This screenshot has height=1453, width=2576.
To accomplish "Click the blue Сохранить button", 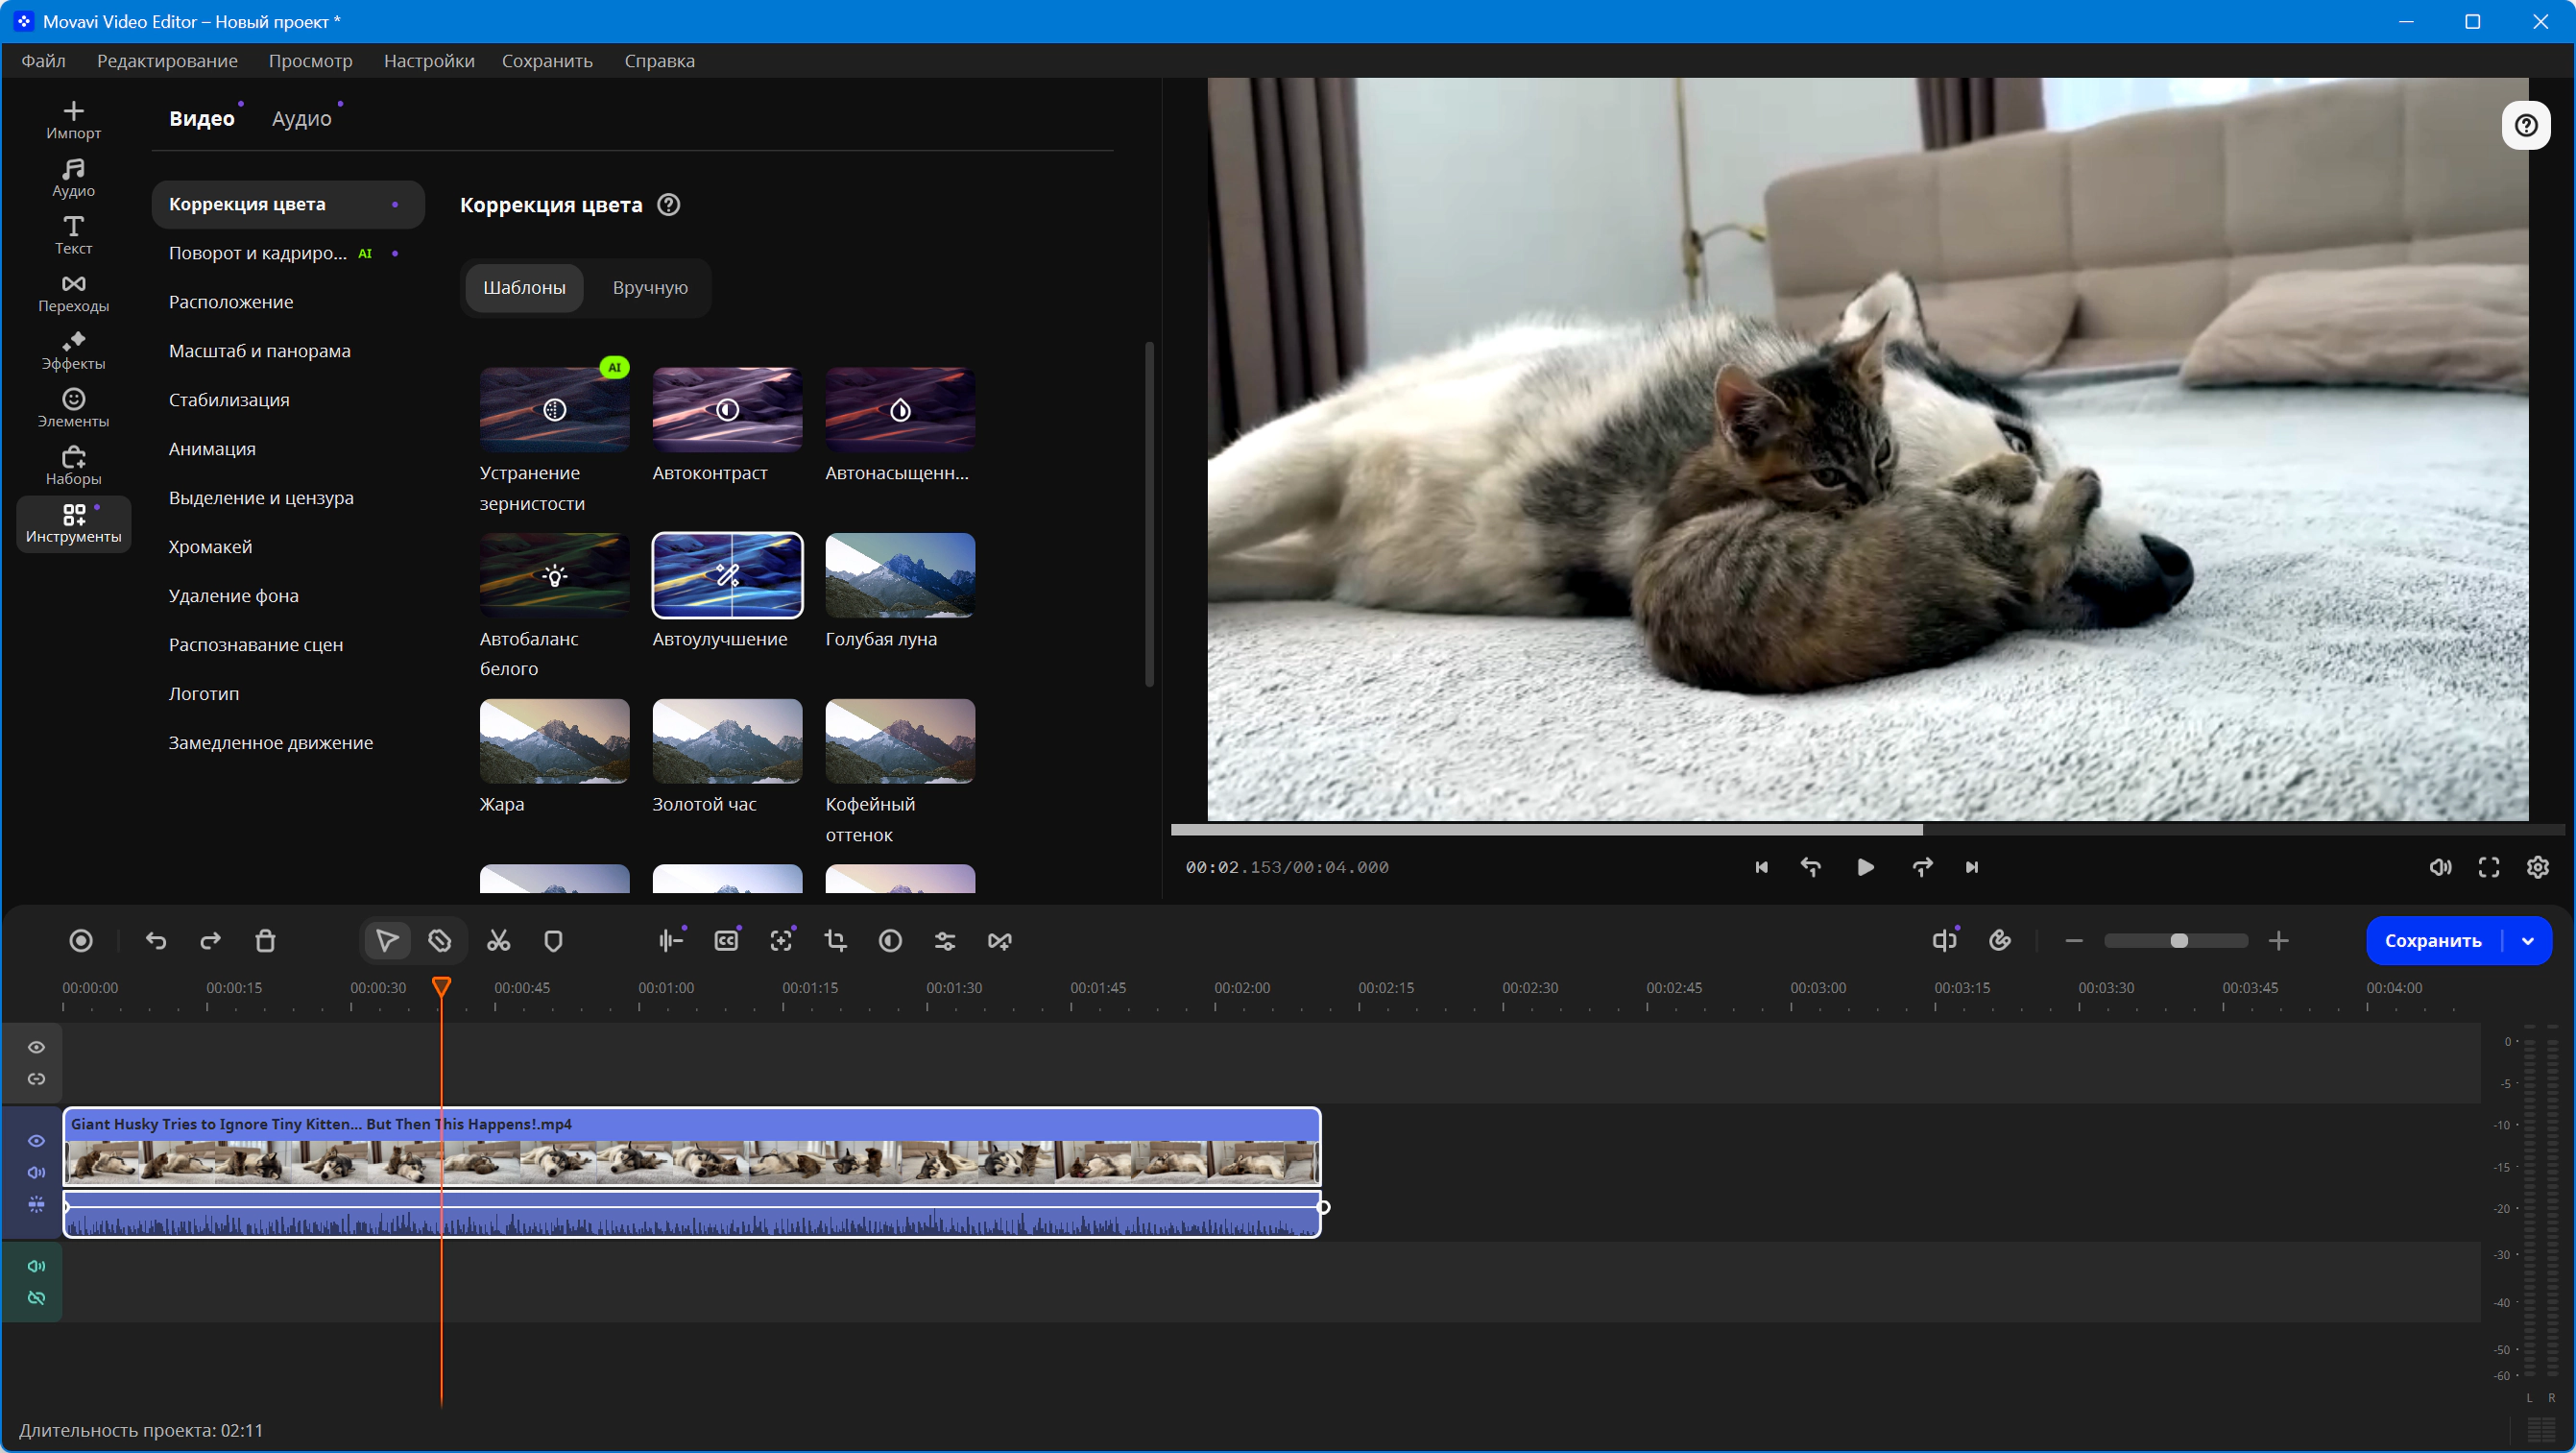I will coord(2433,940).
